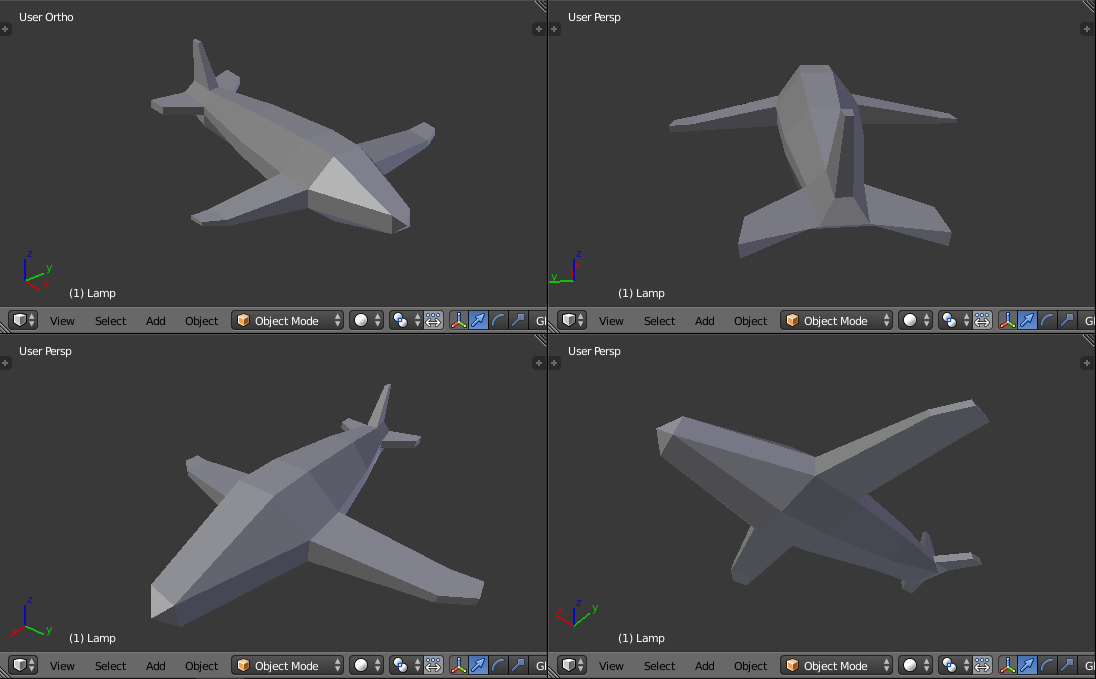1096x679 pixels.
Task: Open Select menu in top-left viewport header
Action: point(110,321)
